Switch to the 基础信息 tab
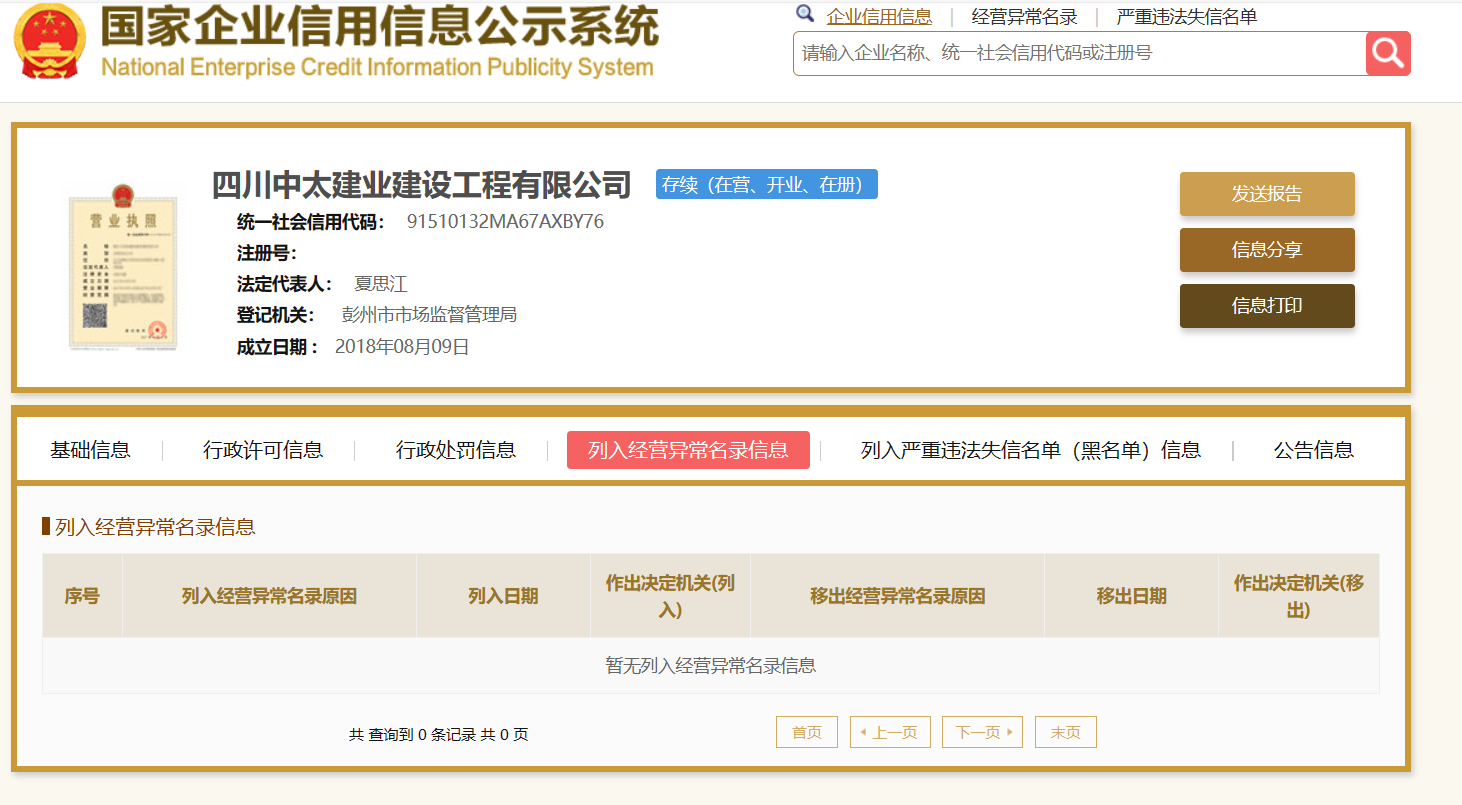This screenshot has width=1462, height=805. [x=90, y=450]
